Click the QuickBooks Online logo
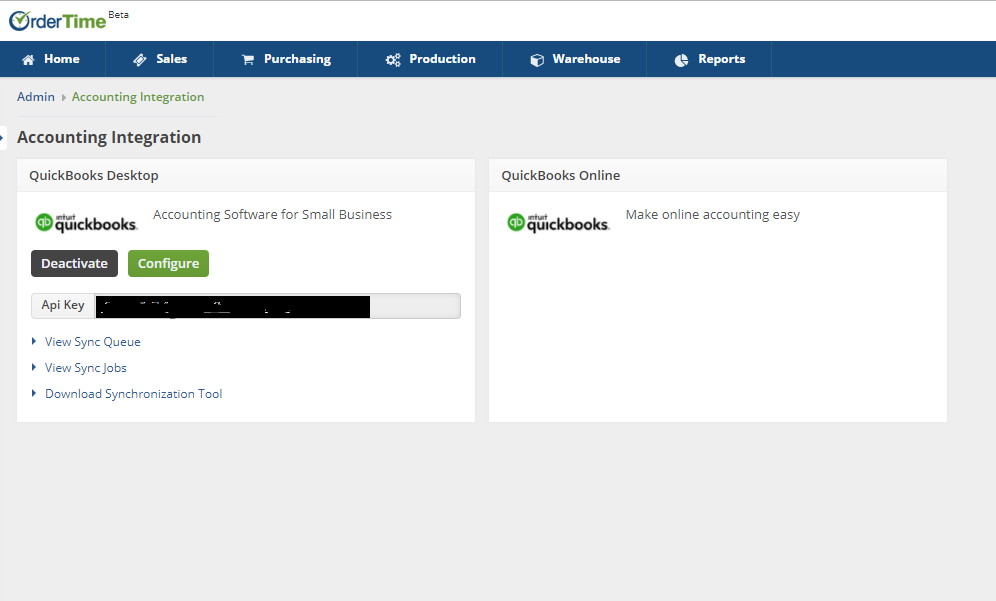 (x=558, y=223)
